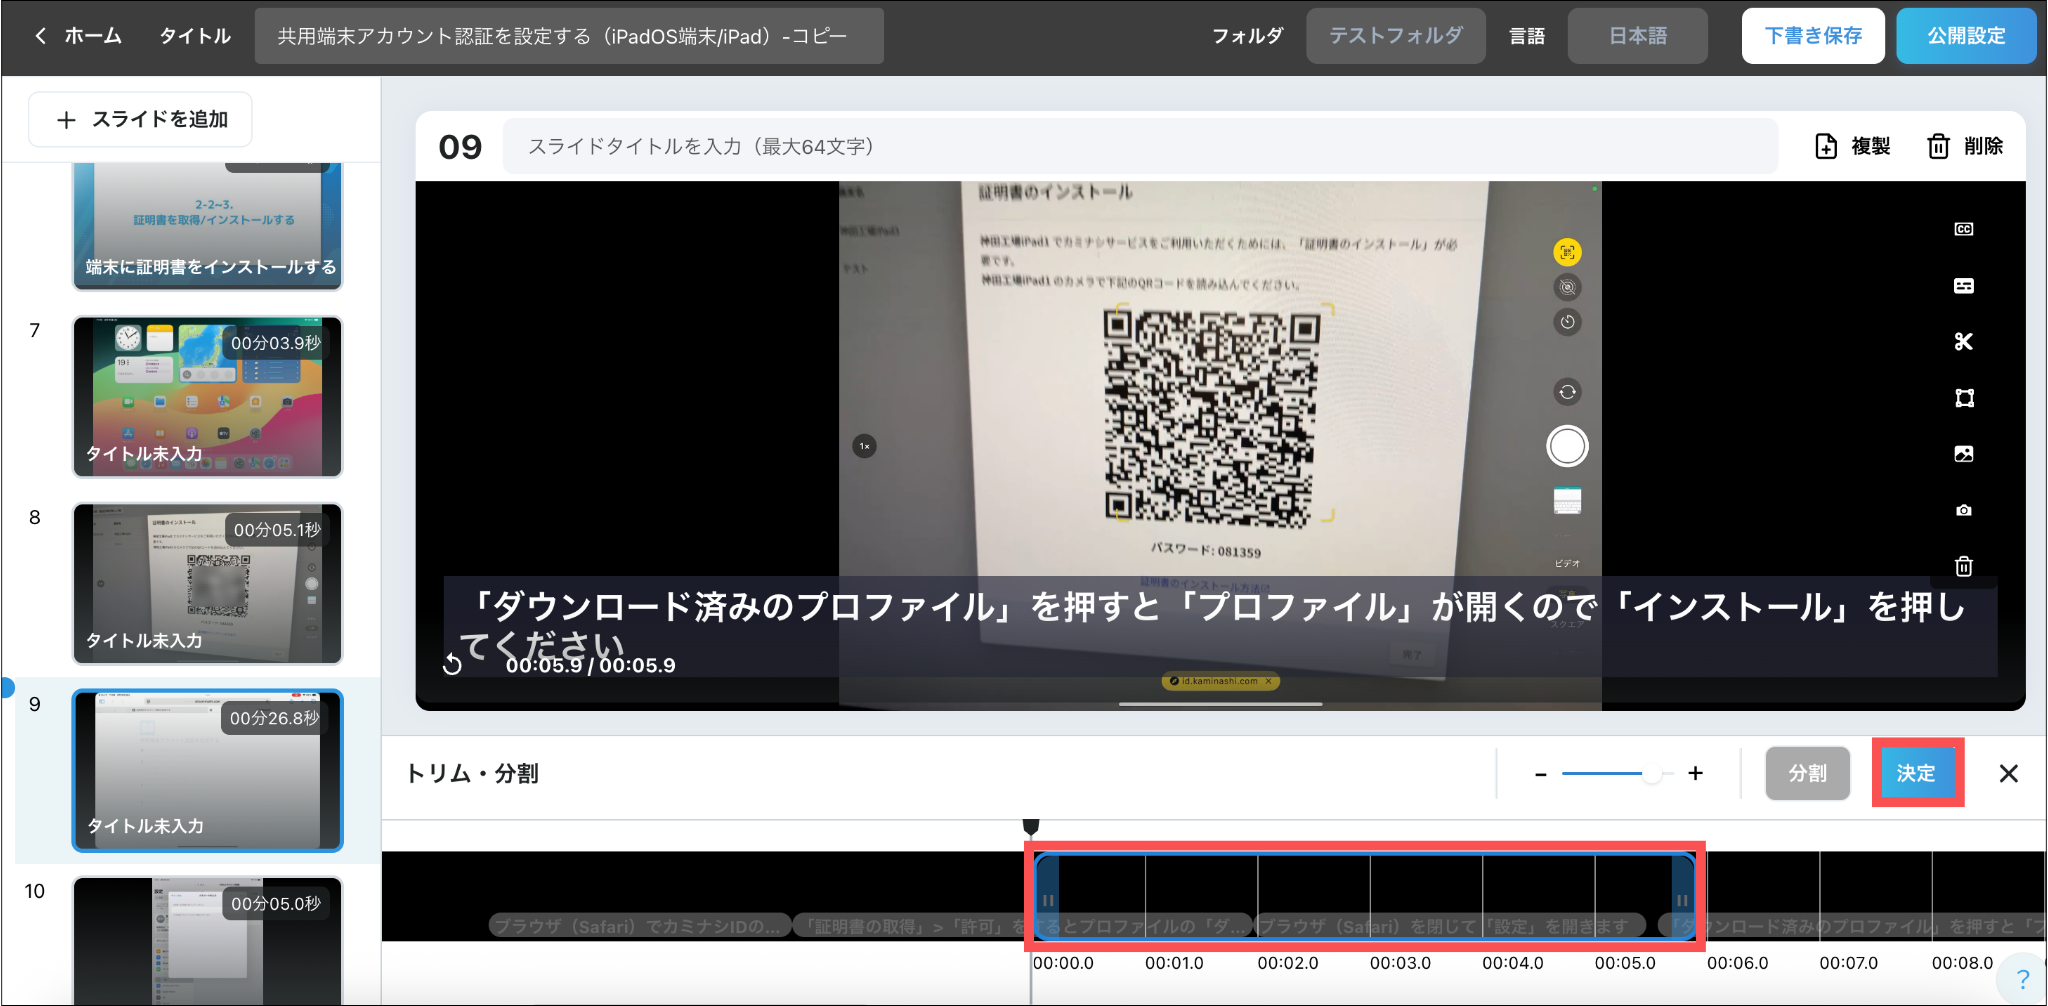Click the subtitle text overlay on video
The image size is (2048, 1006).
tap(1220, 626)
